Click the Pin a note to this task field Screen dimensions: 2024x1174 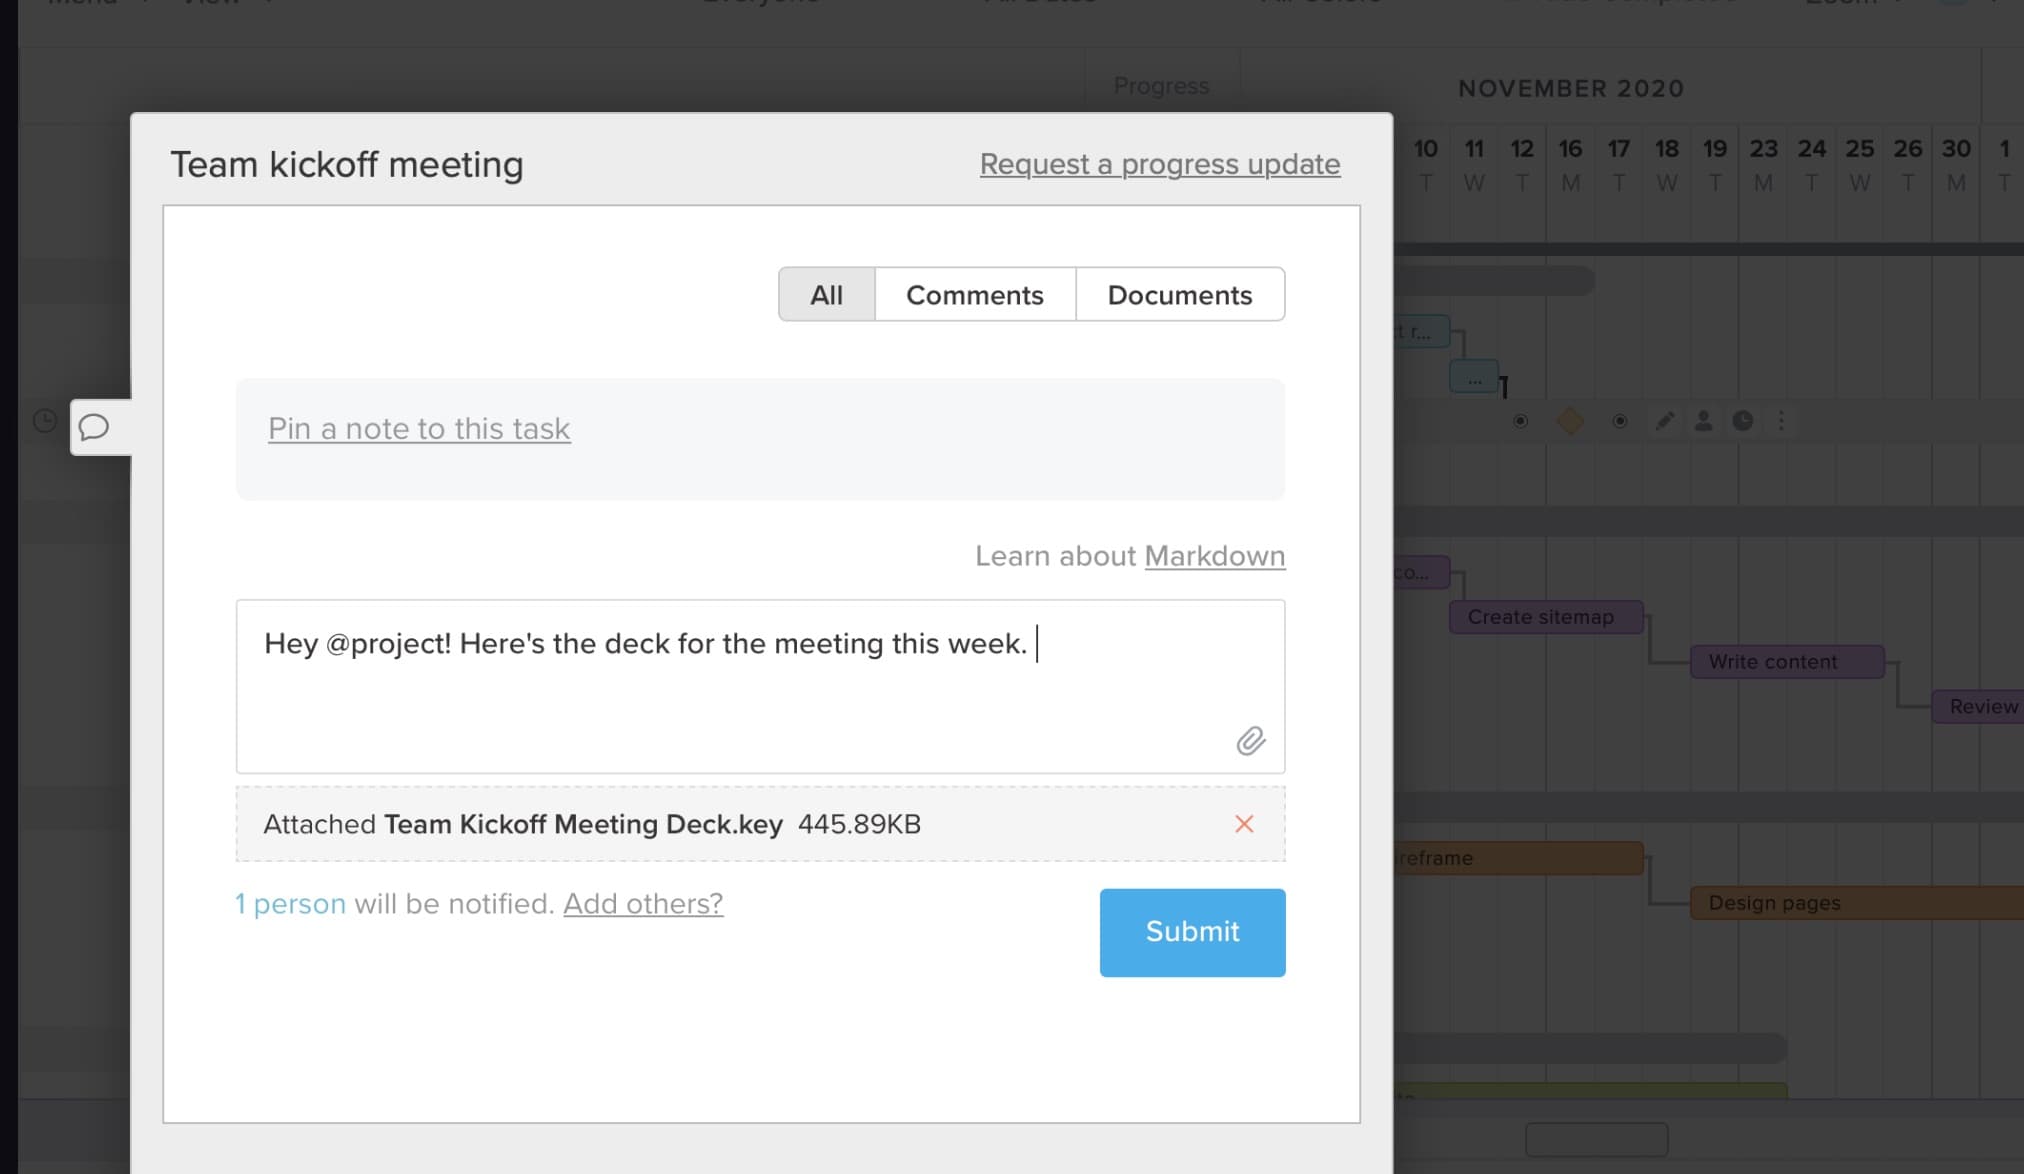(x=419, y=428)
